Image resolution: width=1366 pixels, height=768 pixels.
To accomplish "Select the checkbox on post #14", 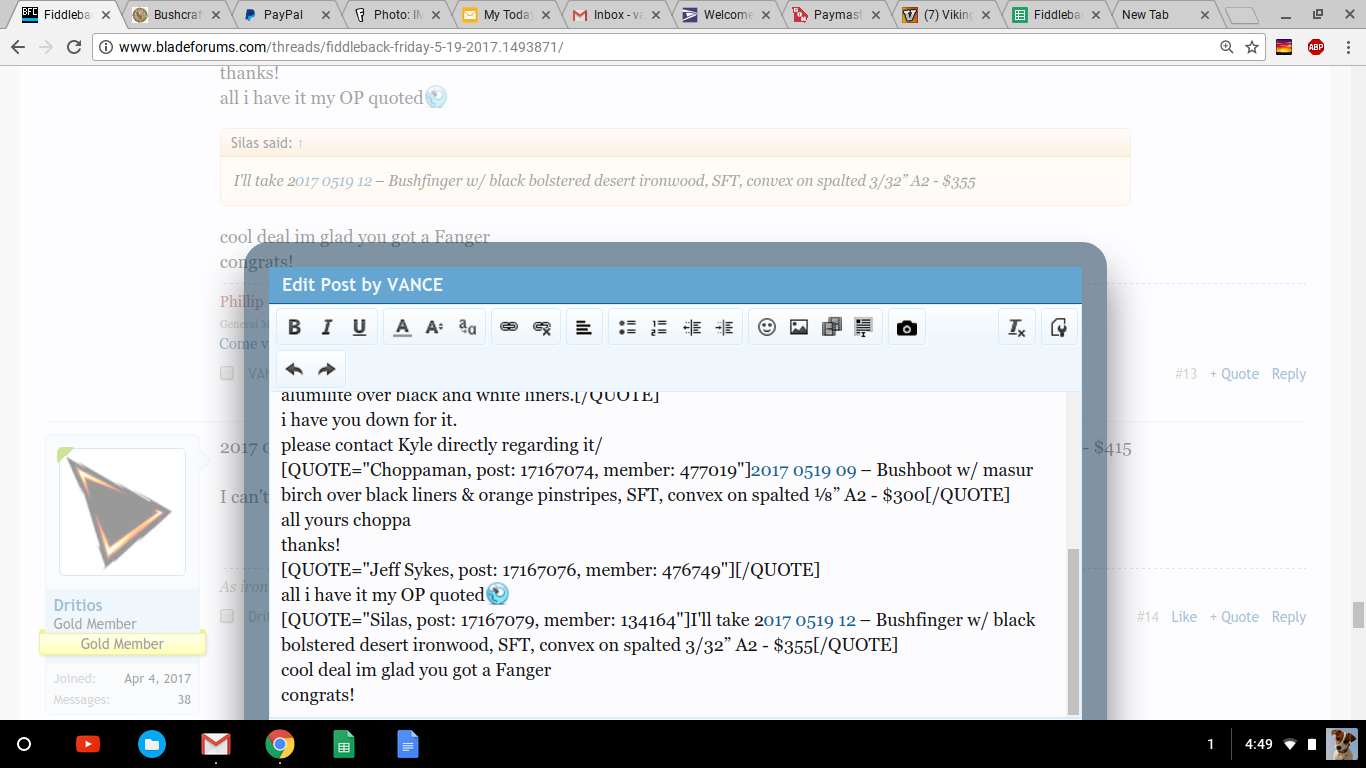I will click(x=227, y=616).
